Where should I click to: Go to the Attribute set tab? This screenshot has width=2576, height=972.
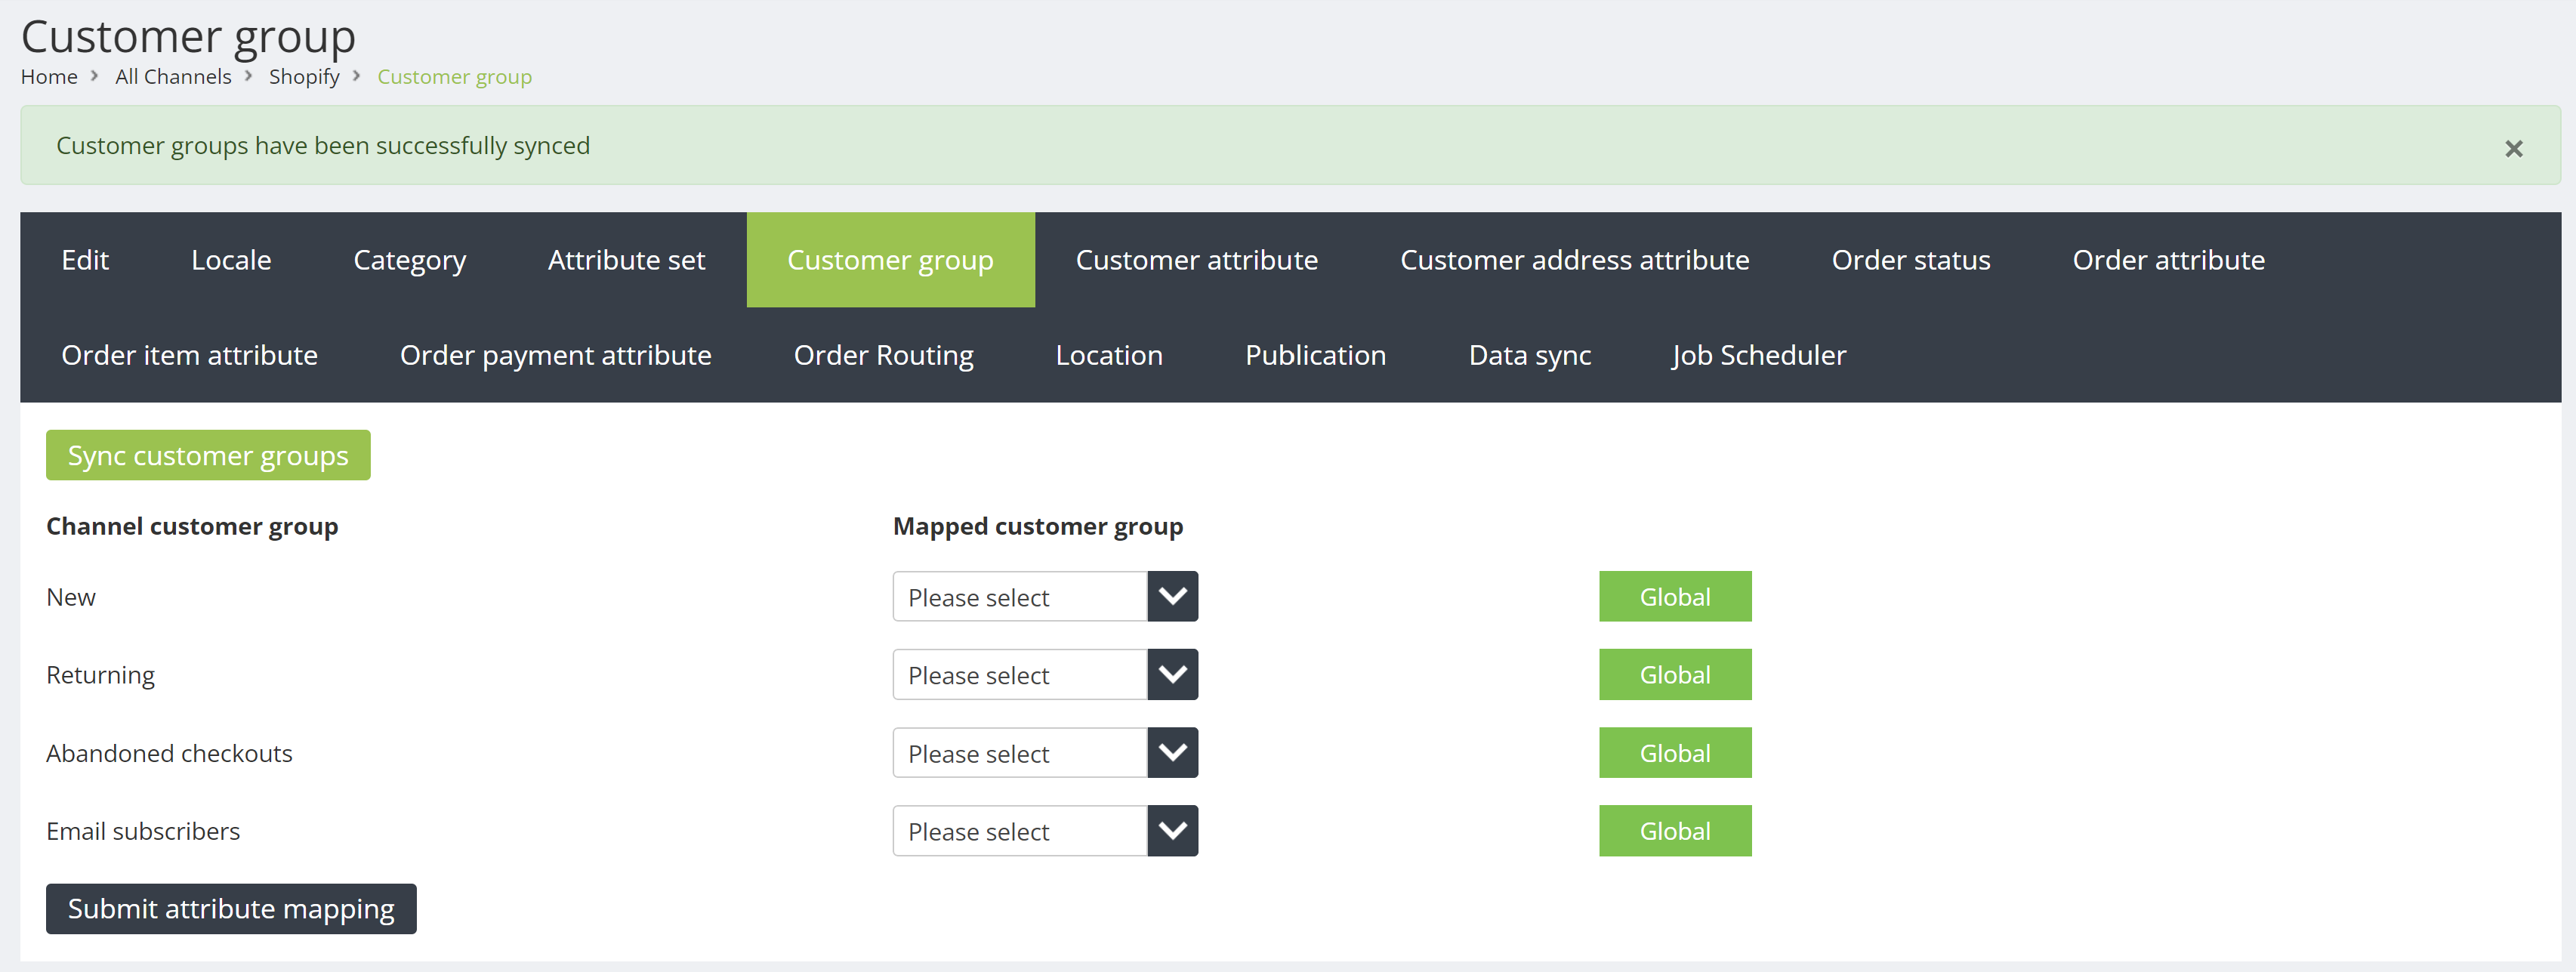click(x=626, y=260)
